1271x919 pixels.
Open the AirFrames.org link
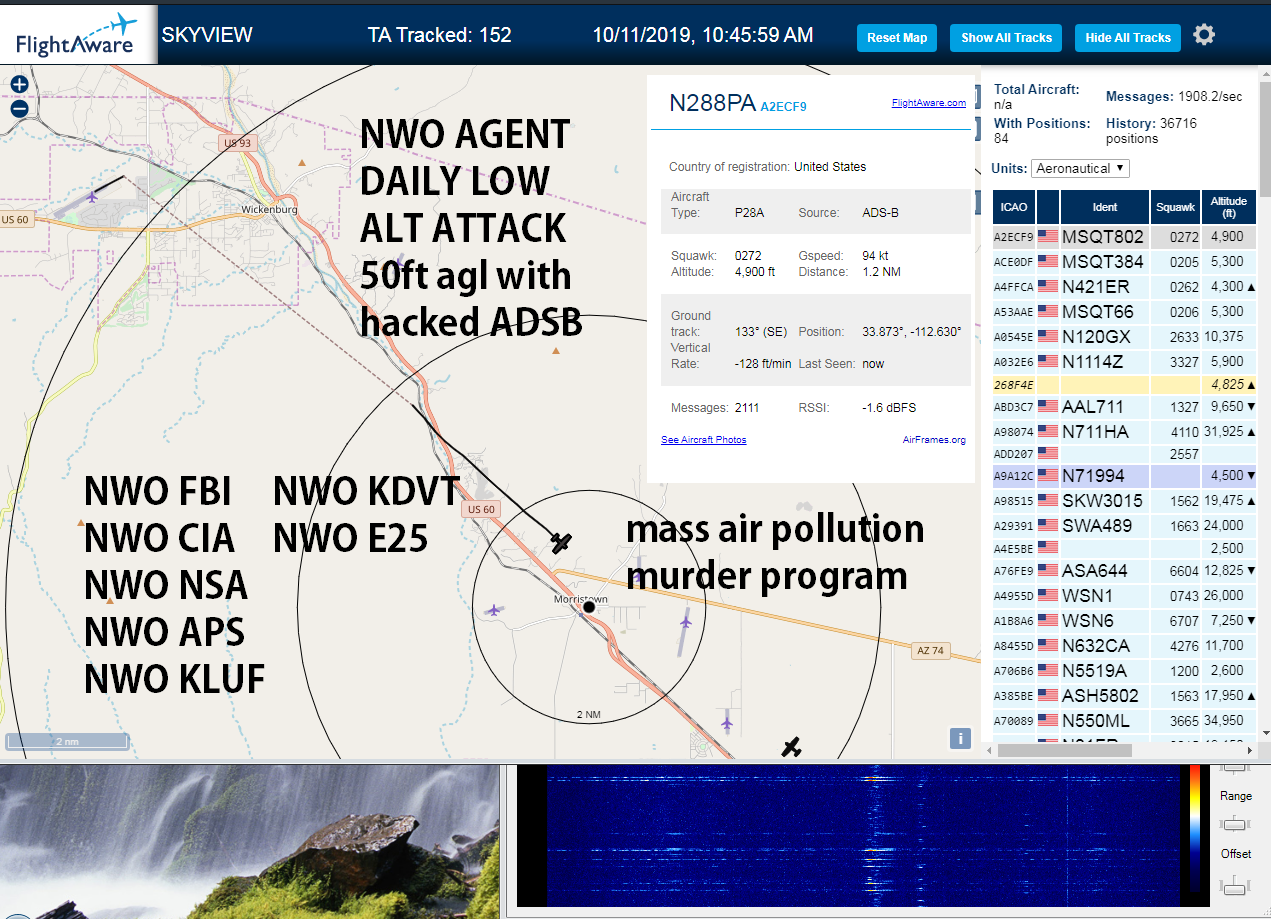click(934, 440)
